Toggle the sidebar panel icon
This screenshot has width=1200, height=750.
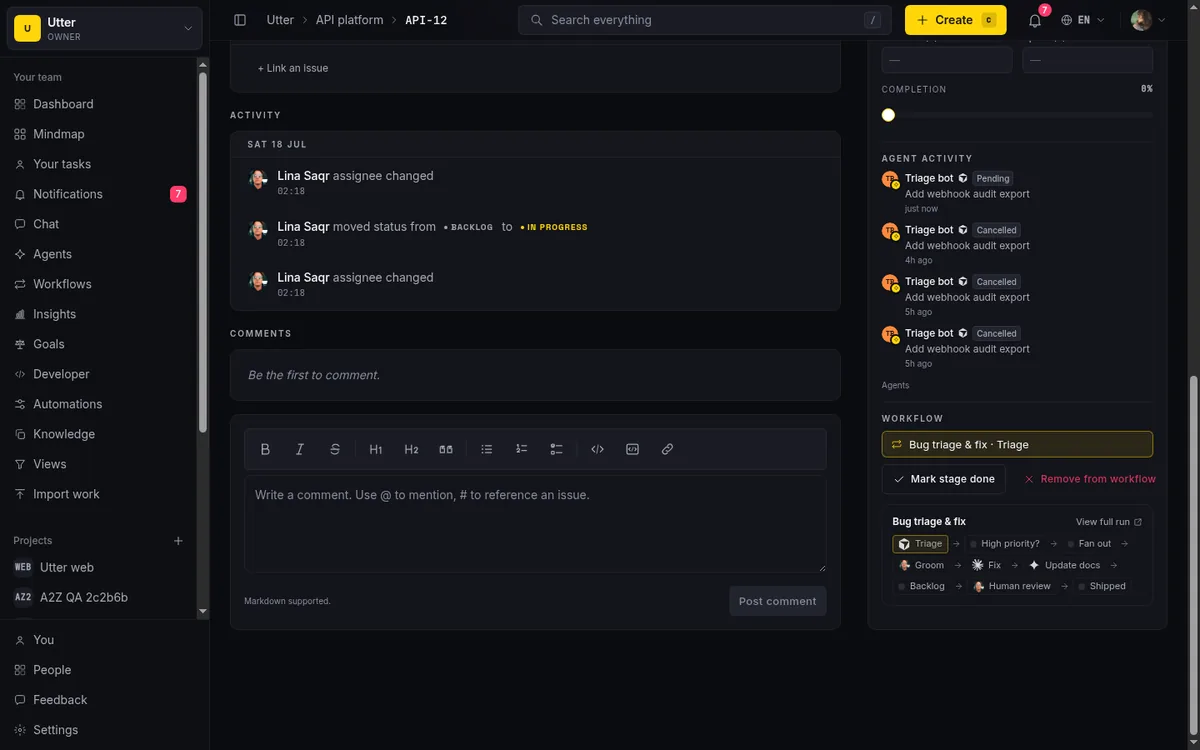point(240,20)
